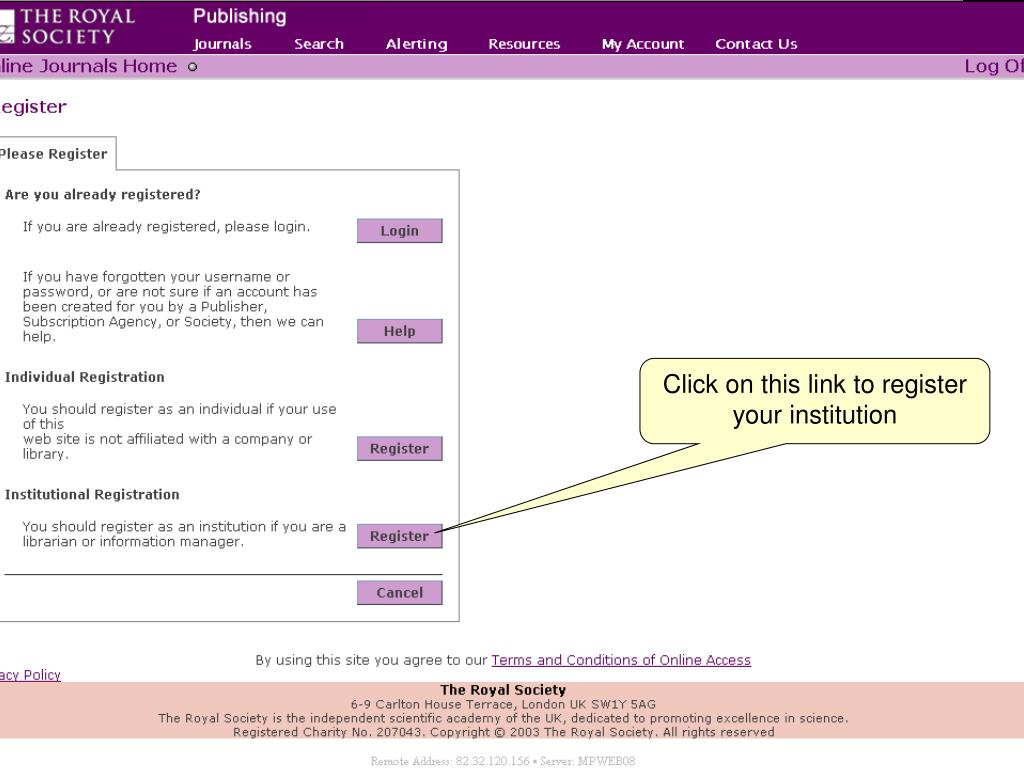Viewport: 1024px width, 768px height.
Task: Click the Help button
Action: pyautogui.click(x=399, y=331)
